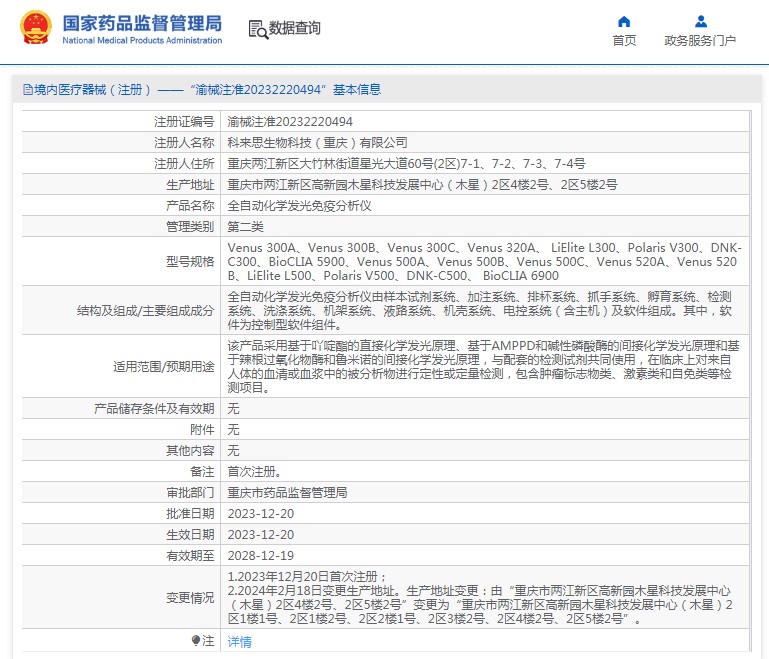Select registrant name 科来思生物科技（重庆）有限公司
The image size is (769, 659).
coord(318,142)
